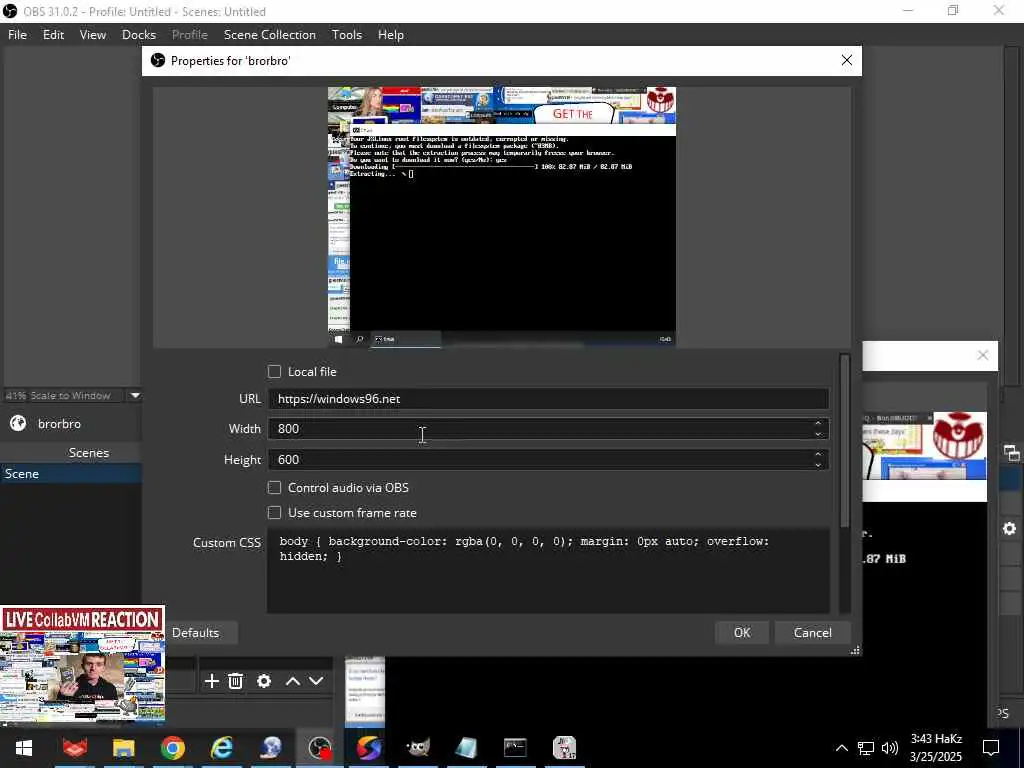This screenshot has width=1024, height=768.
Task: Launch Google Chrome from the taskbar
Action: point(172,748)
